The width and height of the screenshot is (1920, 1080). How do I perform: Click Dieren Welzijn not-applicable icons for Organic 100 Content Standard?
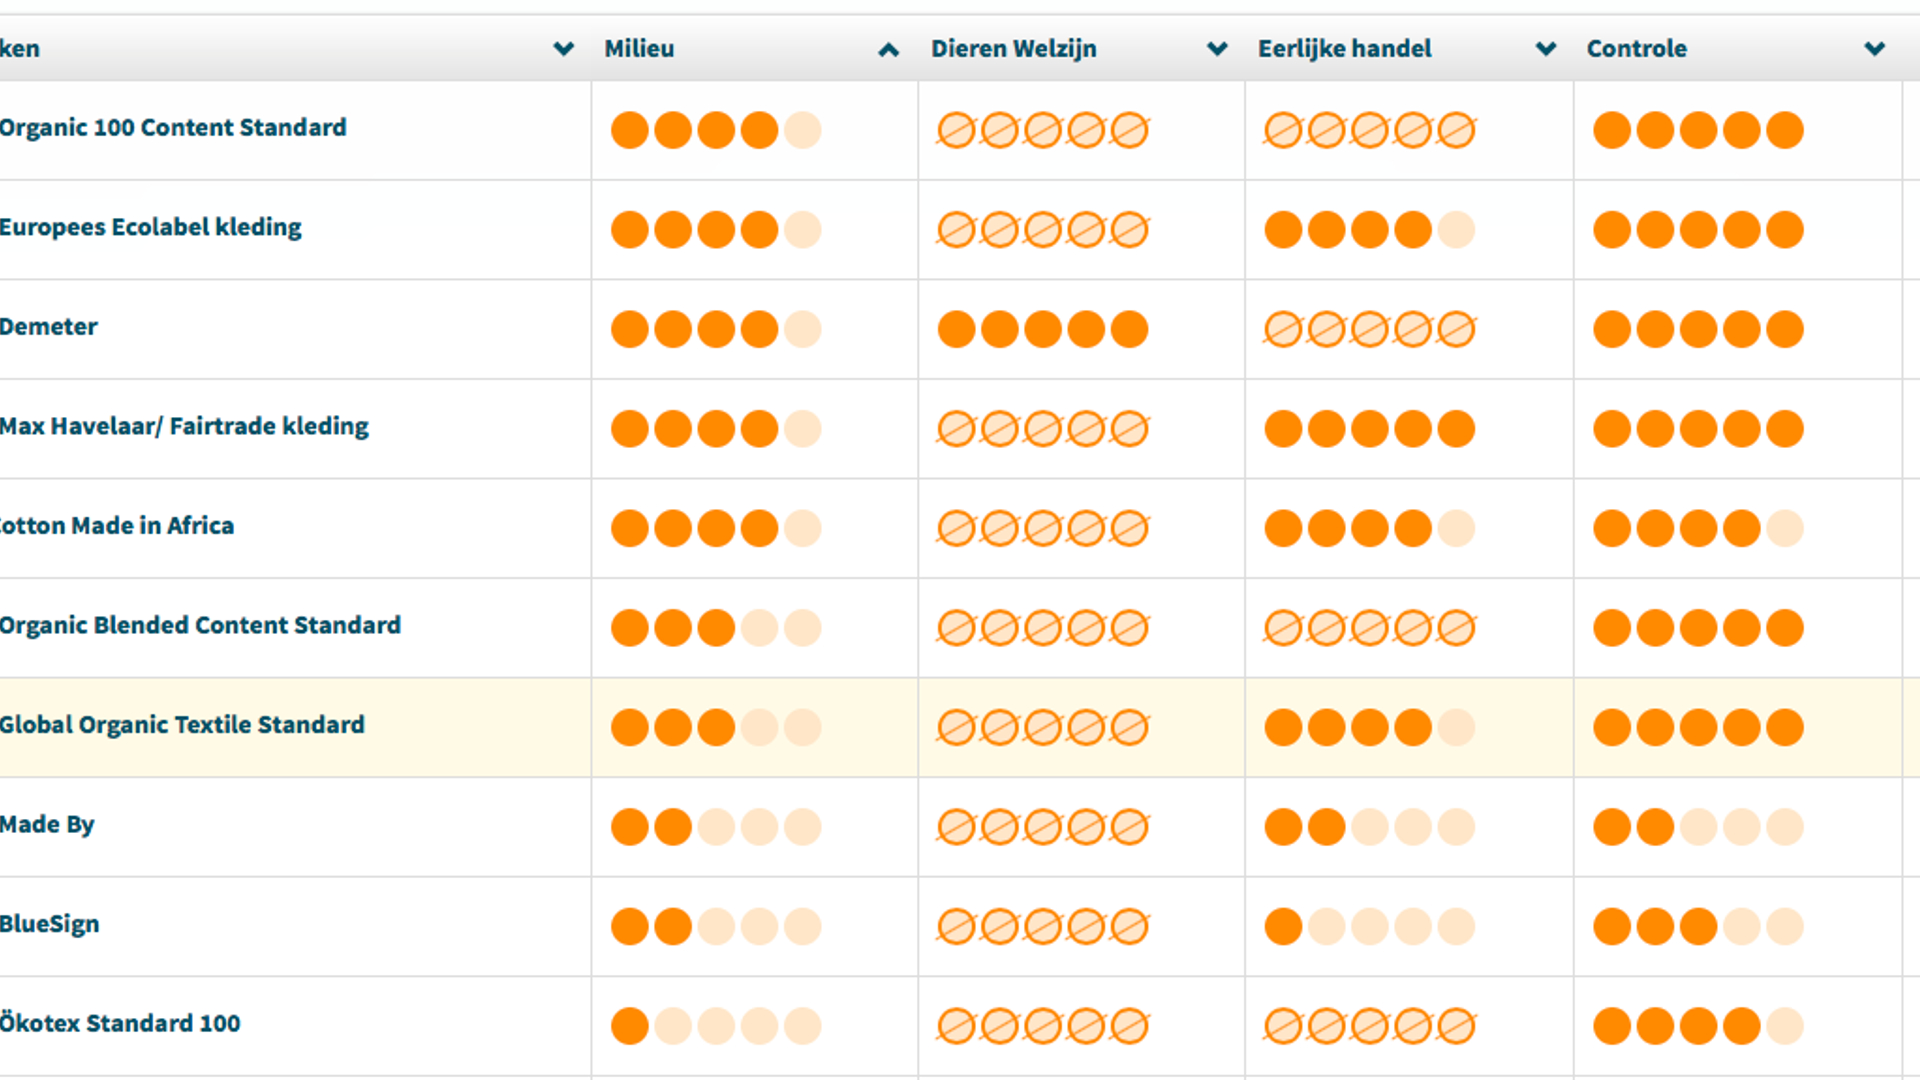1043,130
